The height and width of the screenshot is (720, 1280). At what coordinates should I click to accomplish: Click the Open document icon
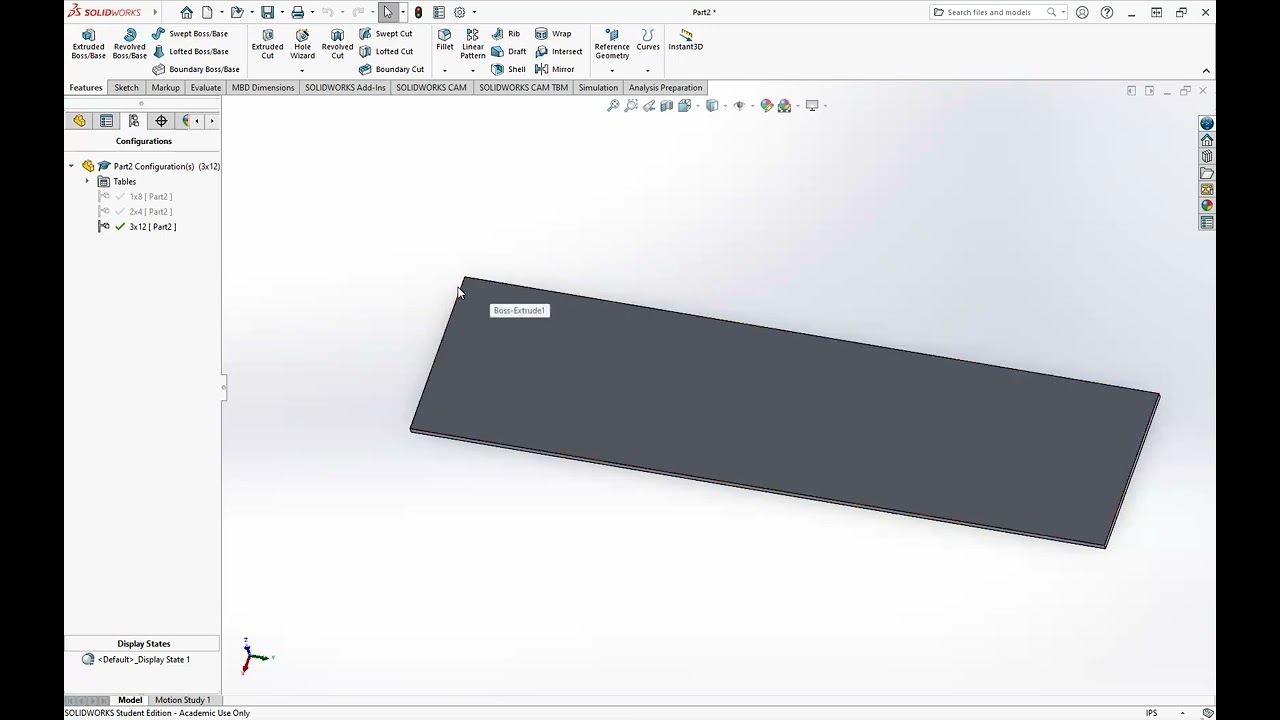(237, 12)
